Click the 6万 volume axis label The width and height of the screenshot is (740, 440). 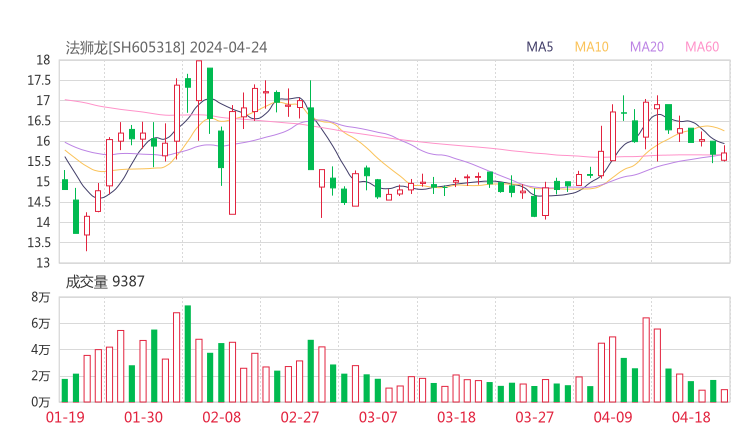[x=41, y=324]
